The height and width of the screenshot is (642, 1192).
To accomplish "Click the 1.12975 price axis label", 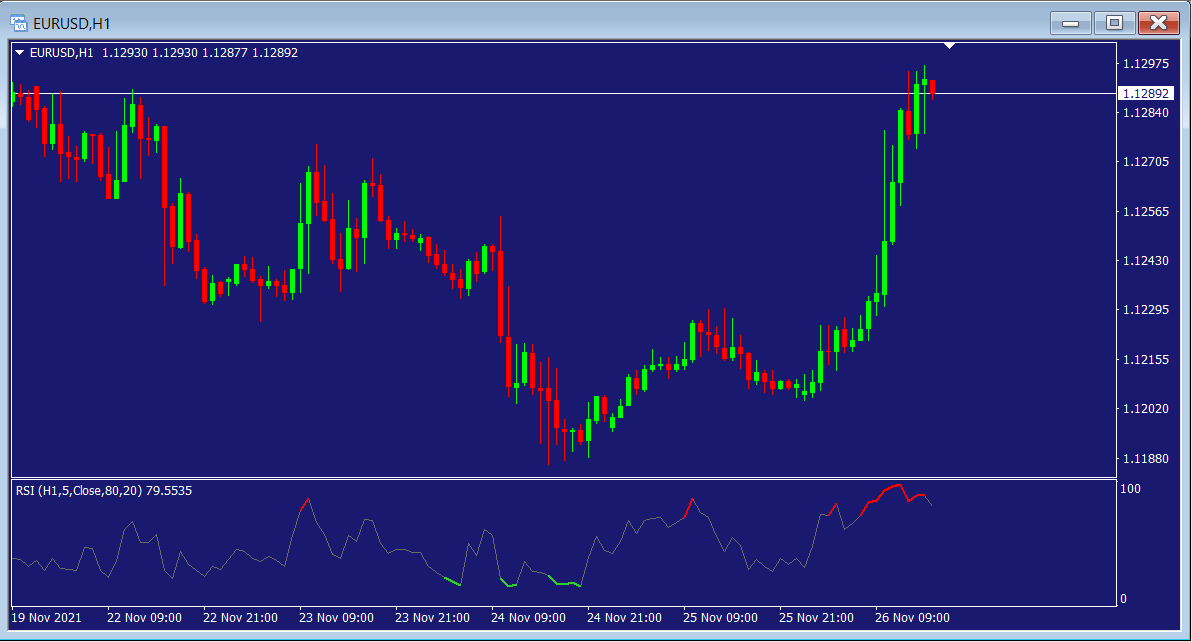I will click(x=1146, y=64).
